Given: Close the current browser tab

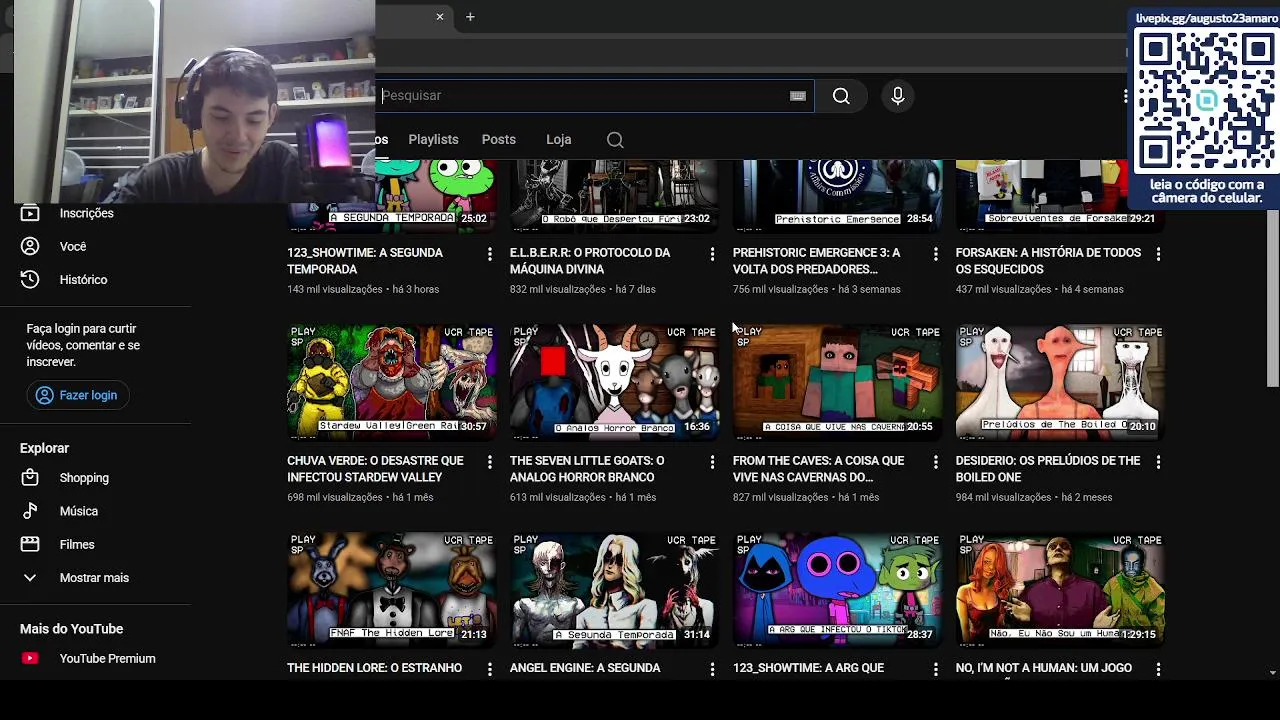Looking at the screenshot, I should [439, 17].
